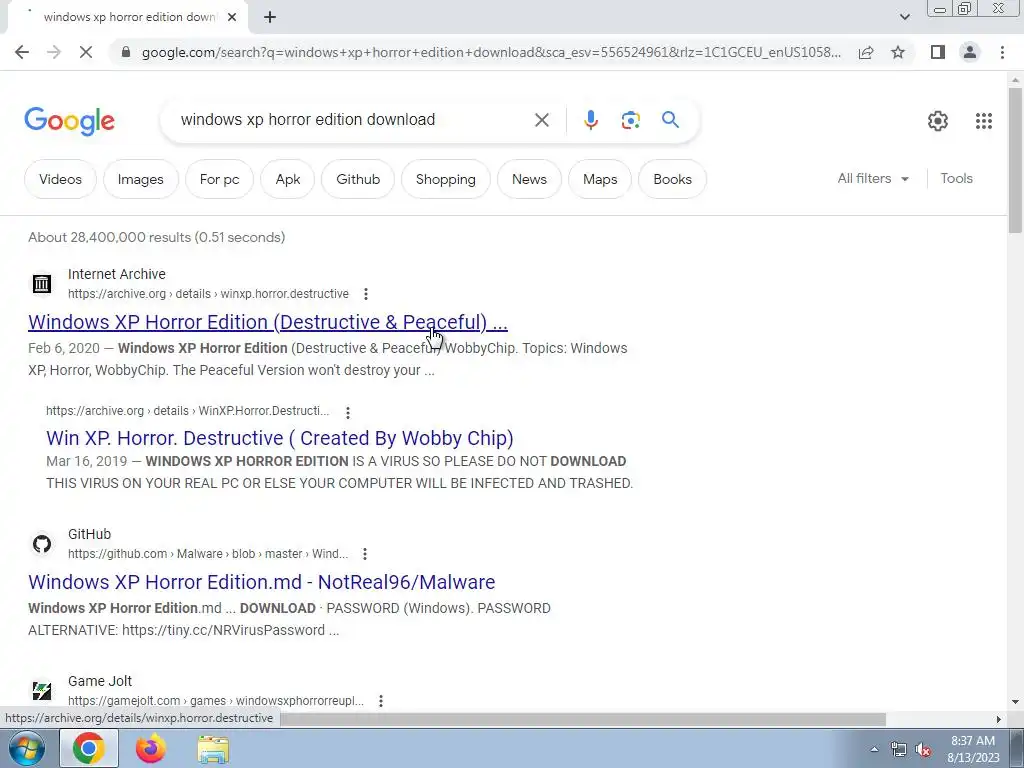Open a new tab with the plus button
The width and height of the screenshot is (1024, 768).
(x=270, y=18)
